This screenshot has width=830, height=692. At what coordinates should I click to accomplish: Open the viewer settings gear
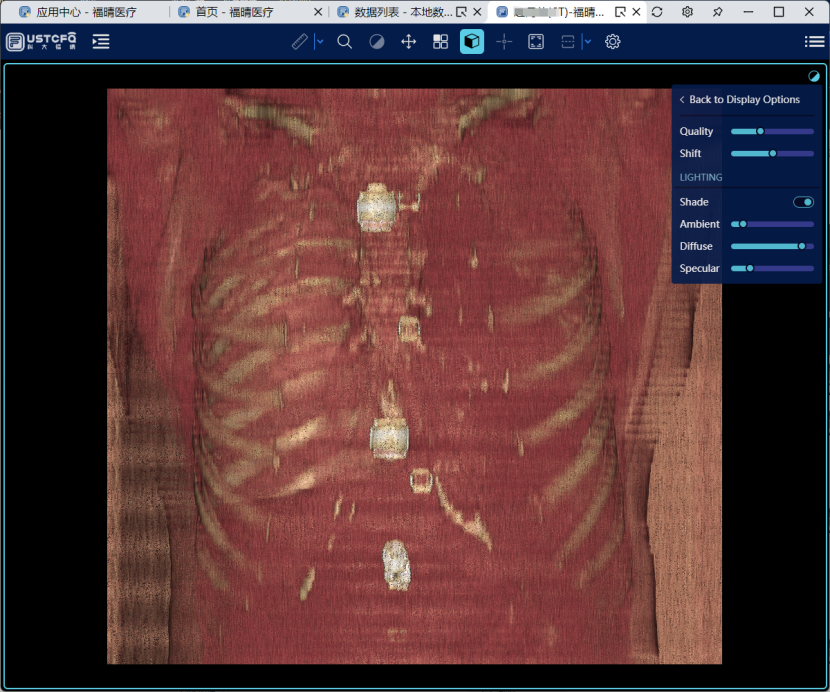click(613, 42)
